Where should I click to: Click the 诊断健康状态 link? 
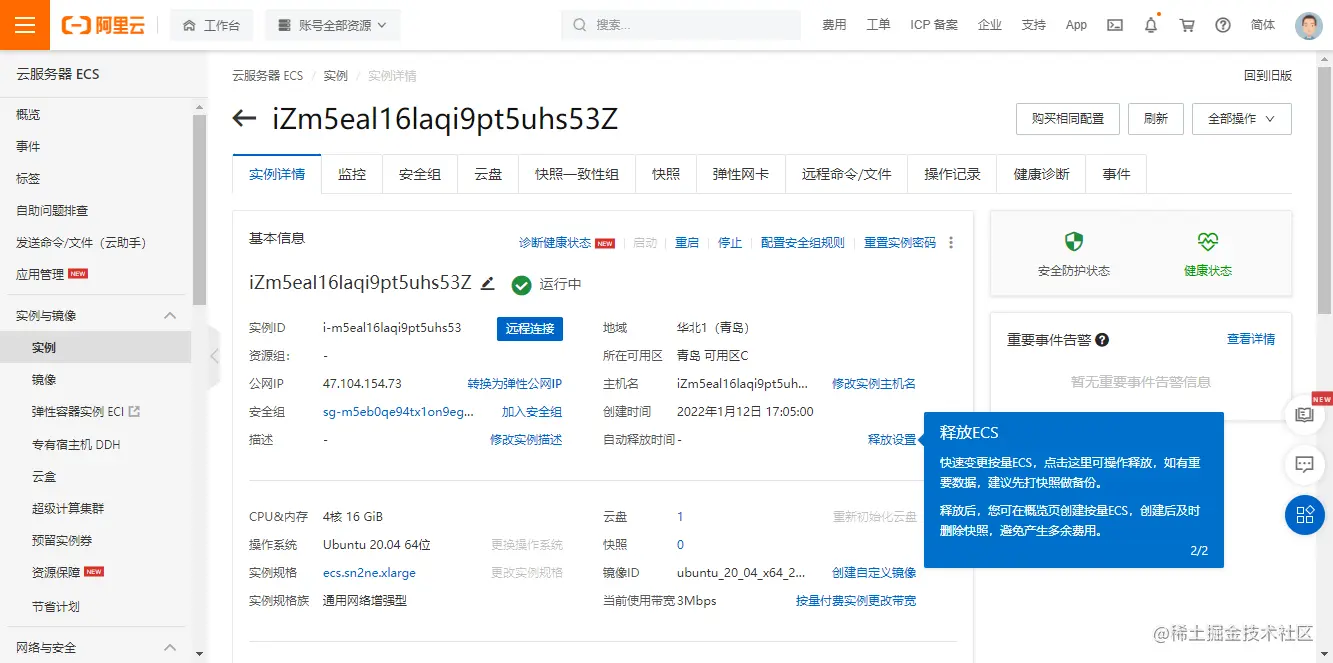tap(555, 243)
